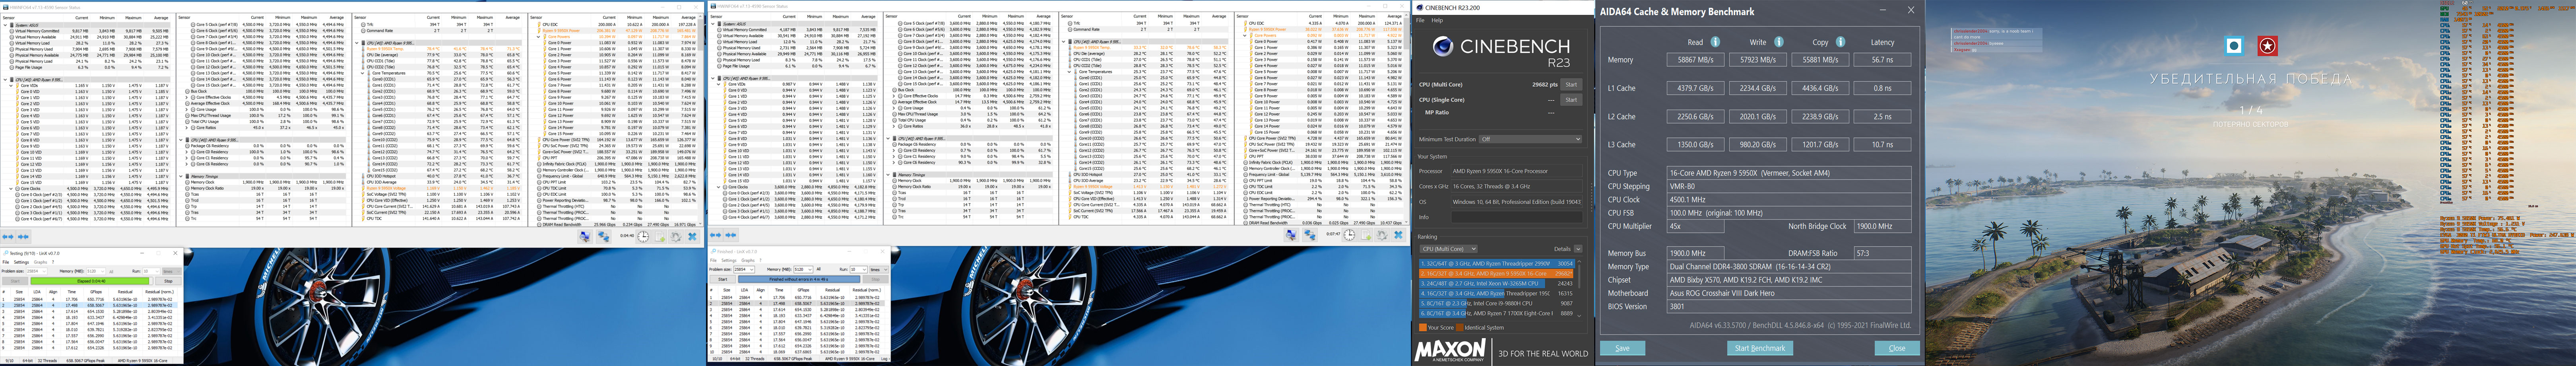Viewport: 2576px width, 366px height.
Task: Open the ? menu in Testing LinX window
Action: point(53,262)
